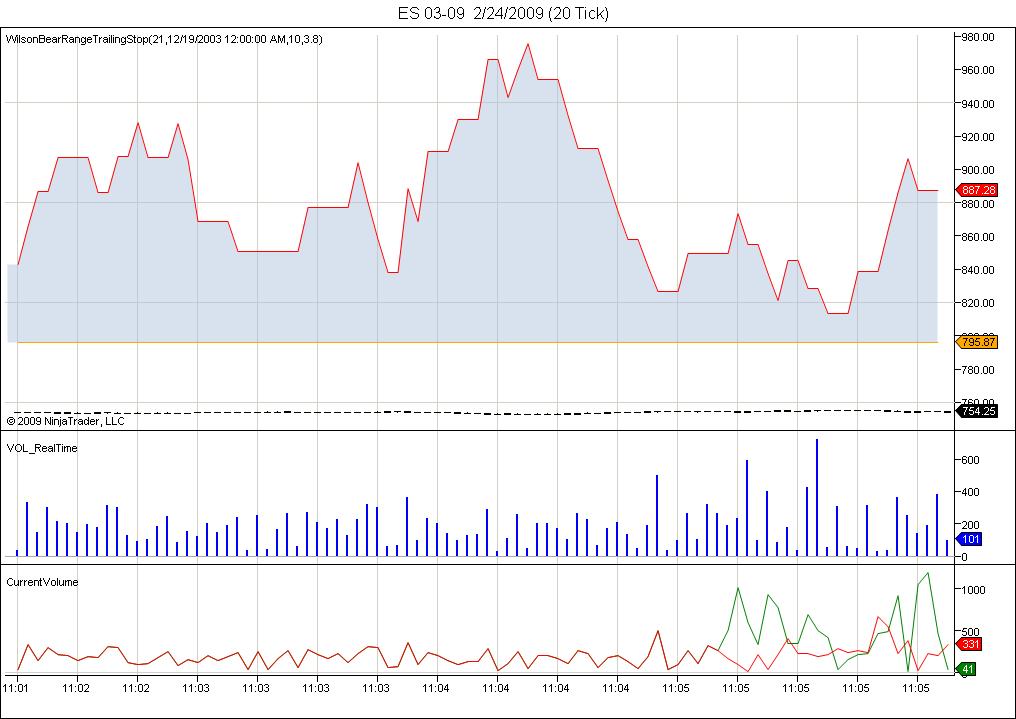Click the blue 101 volume marker

click(969, 539)
